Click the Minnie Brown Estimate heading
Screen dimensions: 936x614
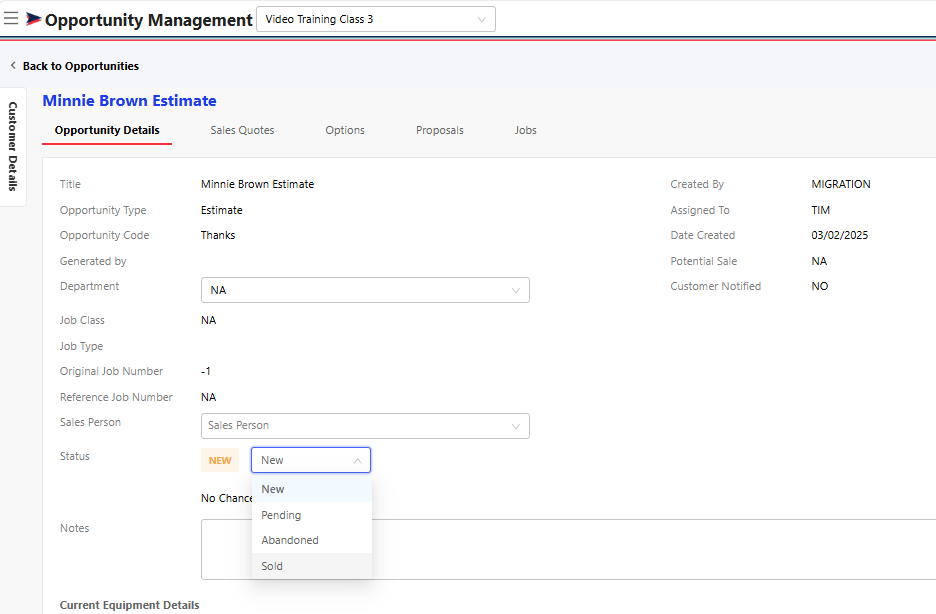tap(130, 101)
